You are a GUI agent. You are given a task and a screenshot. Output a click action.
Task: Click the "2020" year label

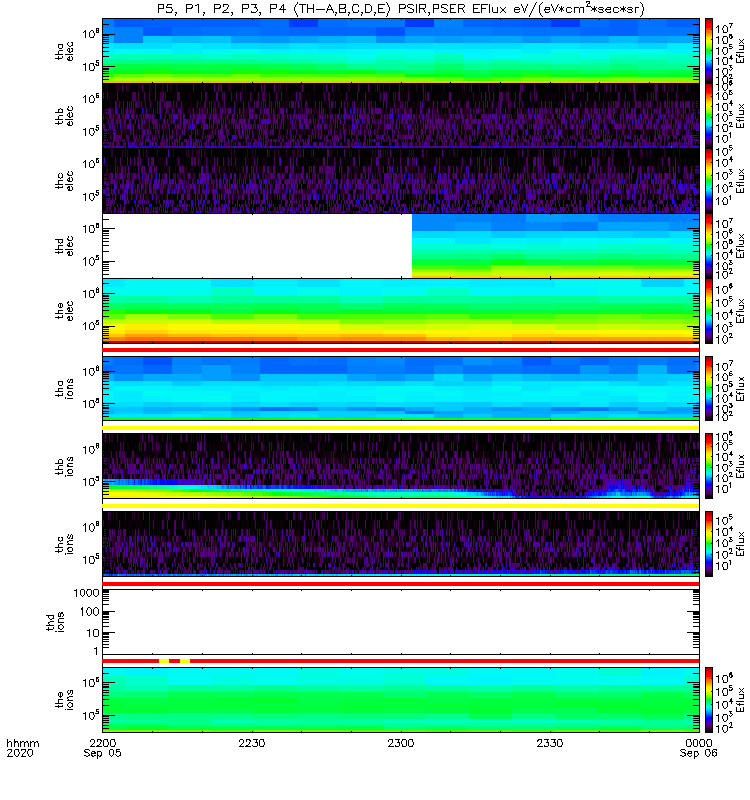pos(20,753)
